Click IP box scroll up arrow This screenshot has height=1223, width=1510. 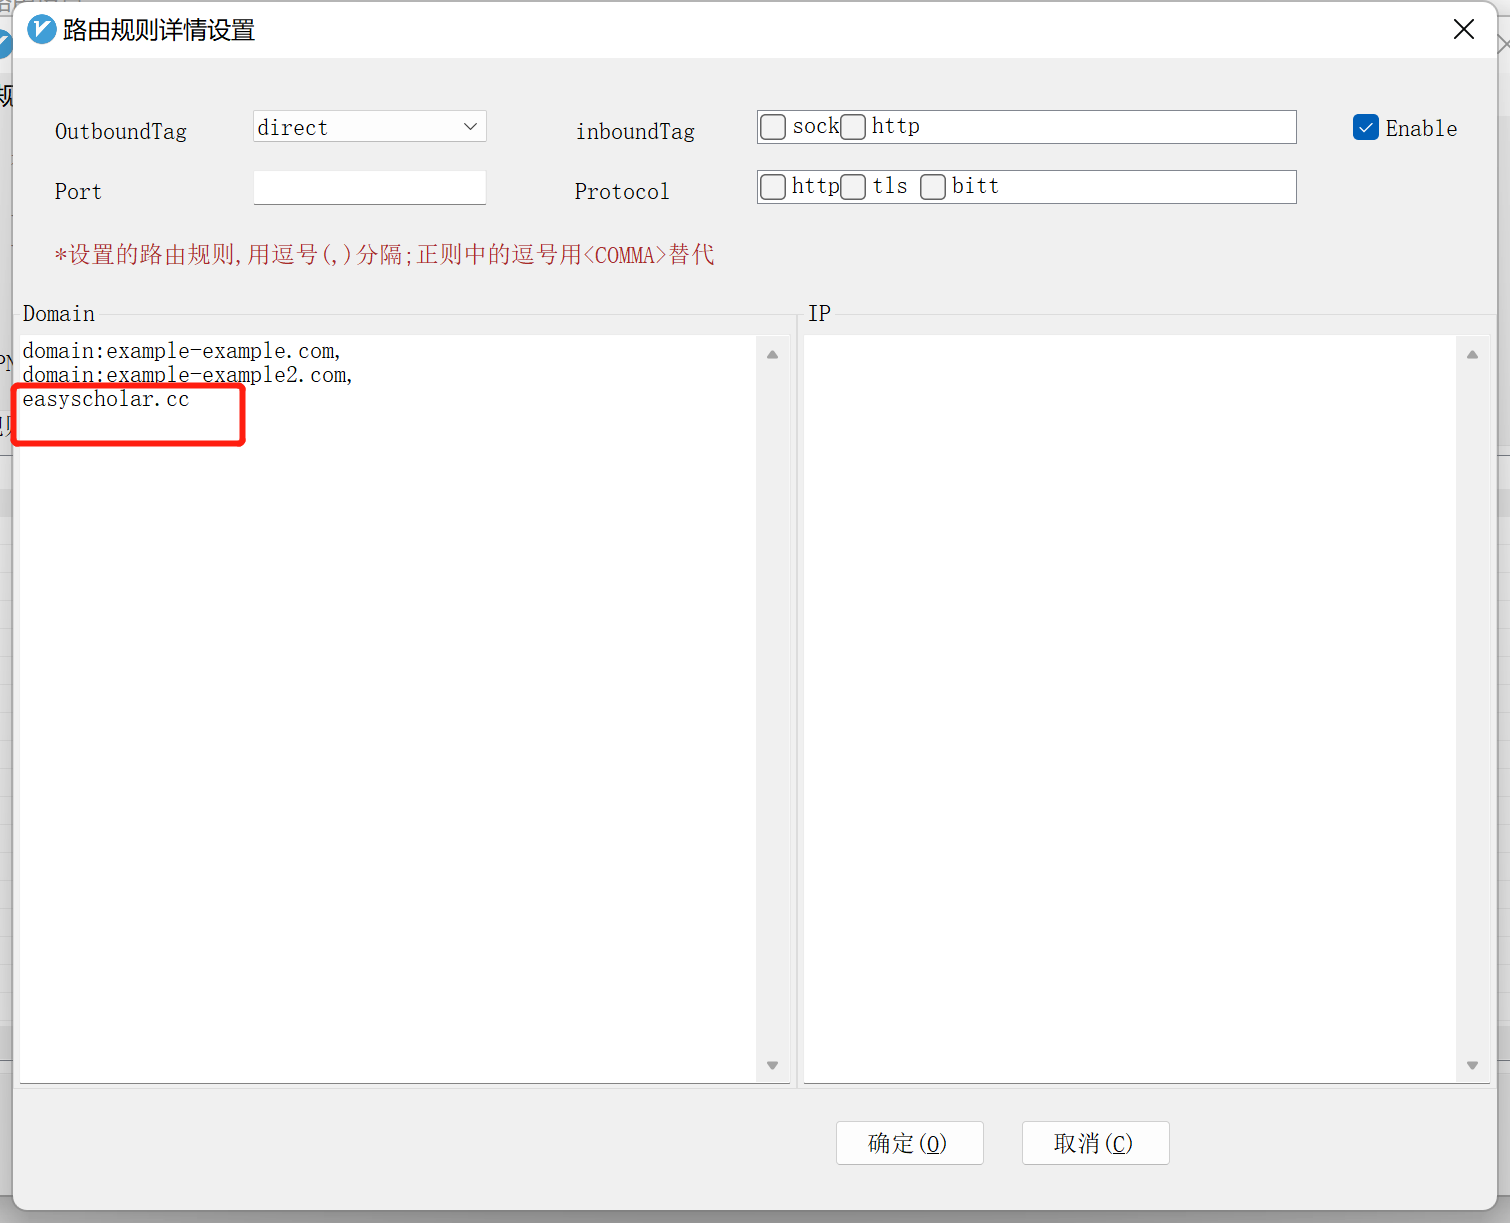tap(1472, 354)
